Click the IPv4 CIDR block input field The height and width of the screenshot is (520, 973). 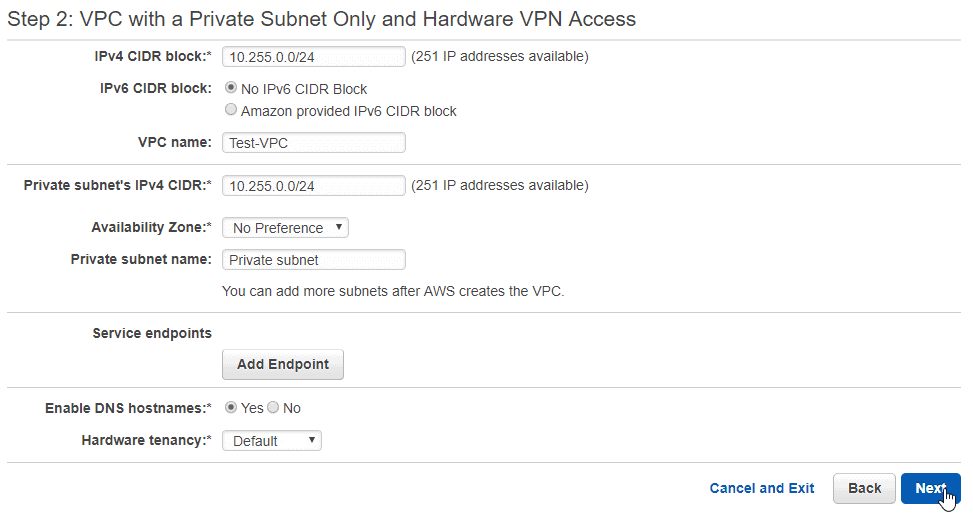(313, 56)
